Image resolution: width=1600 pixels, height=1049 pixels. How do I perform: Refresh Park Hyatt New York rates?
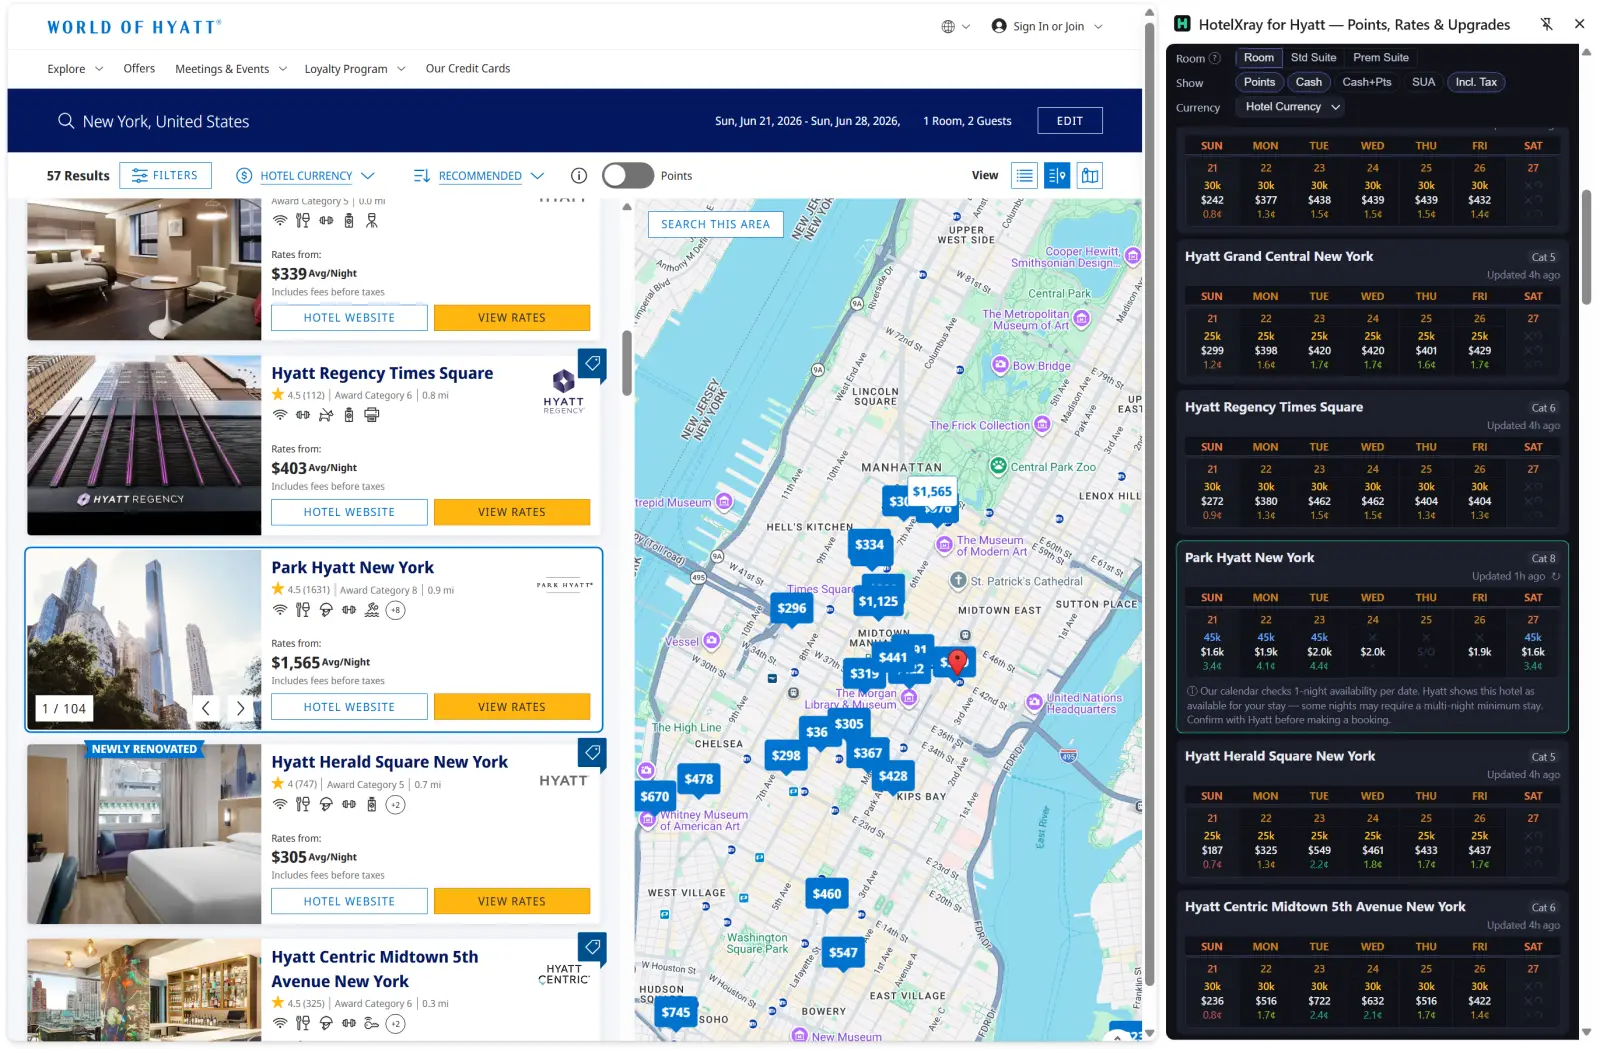1556,576
